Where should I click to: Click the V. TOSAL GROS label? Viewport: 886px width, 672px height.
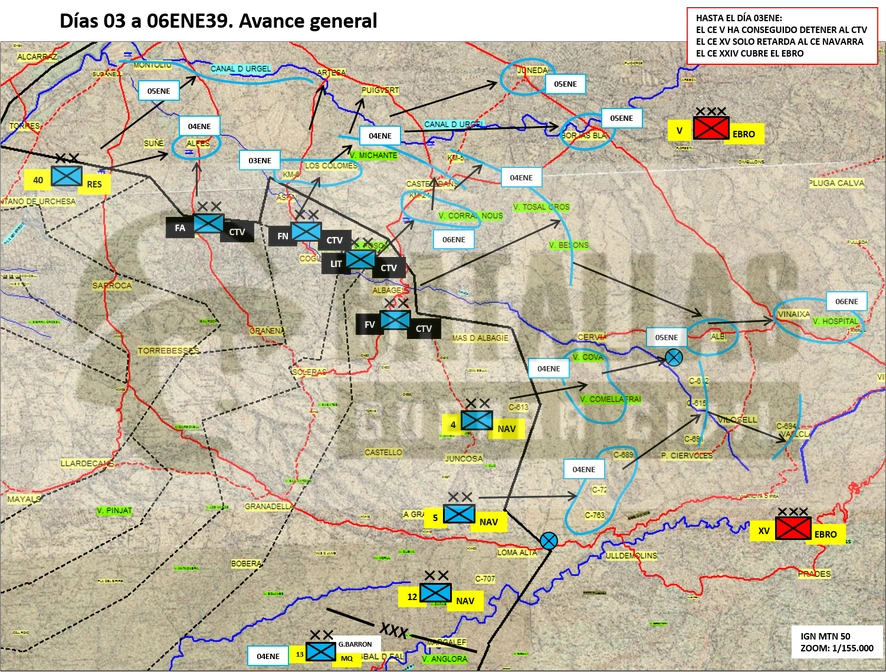[541, 207]
